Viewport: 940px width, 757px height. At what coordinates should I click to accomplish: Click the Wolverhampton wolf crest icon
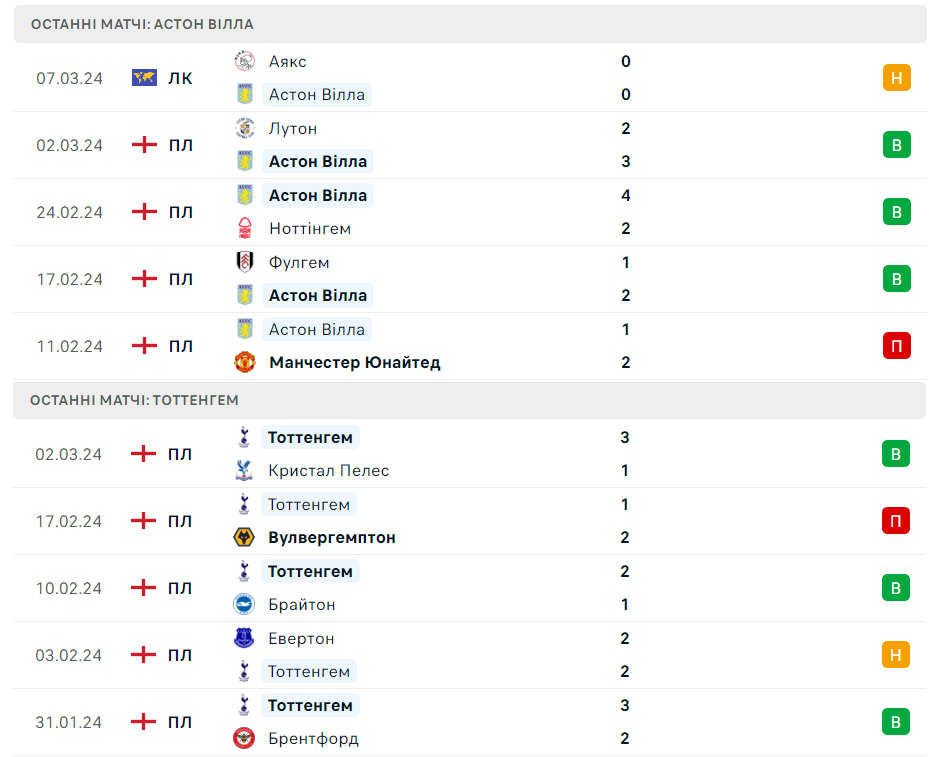[244, 537]
